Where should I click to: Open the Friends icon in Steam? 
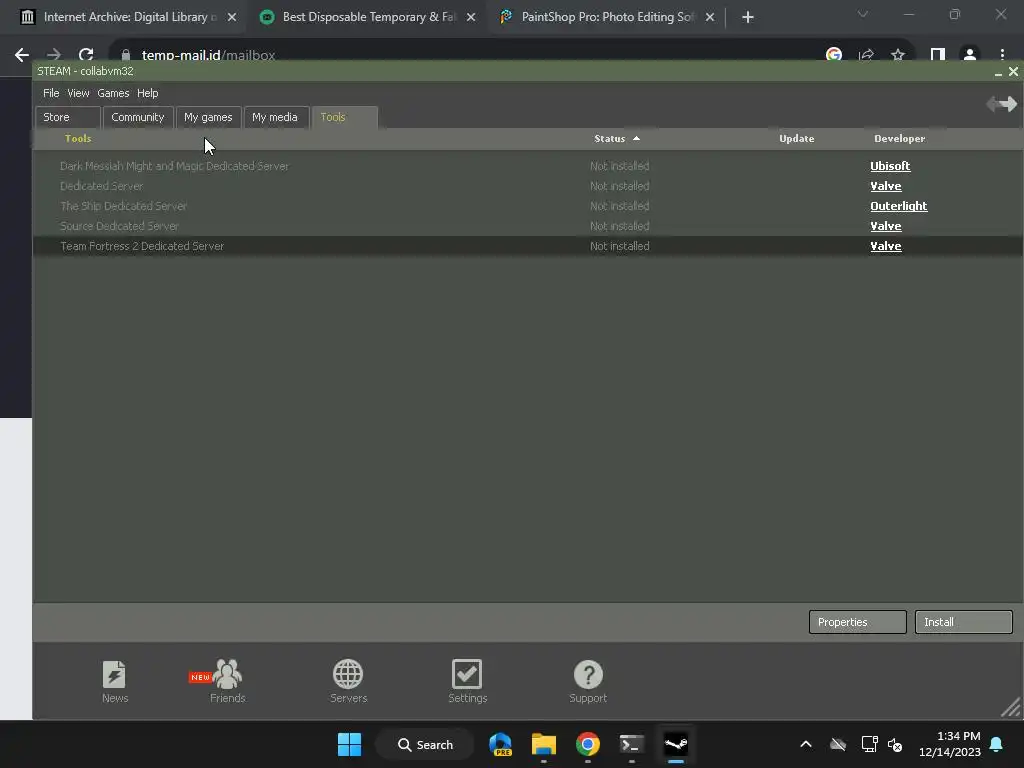[227, 681]
